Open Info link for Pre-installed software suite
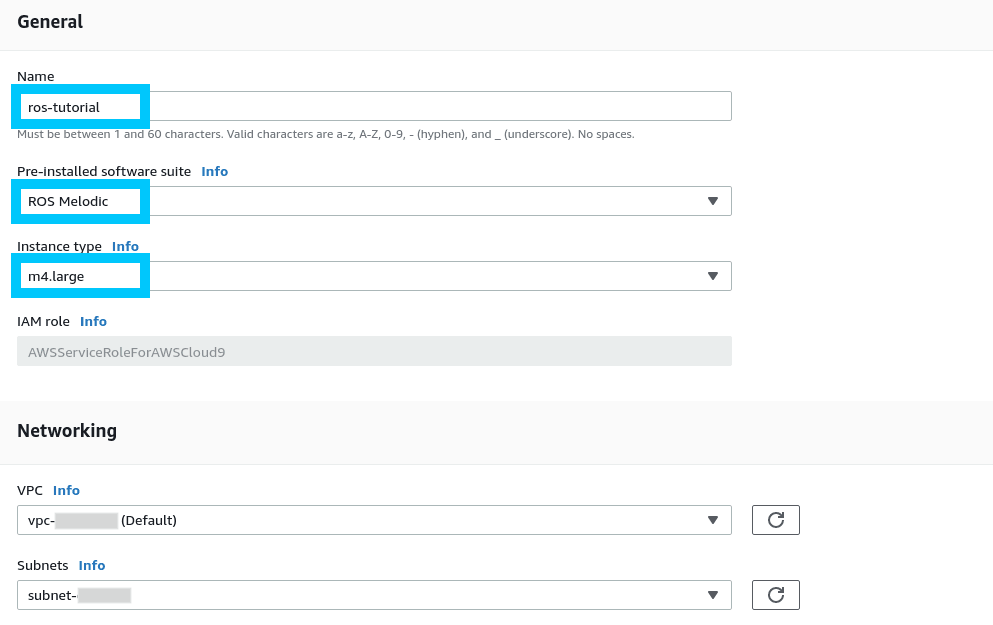Screen dimensions: 993x625 214,171
